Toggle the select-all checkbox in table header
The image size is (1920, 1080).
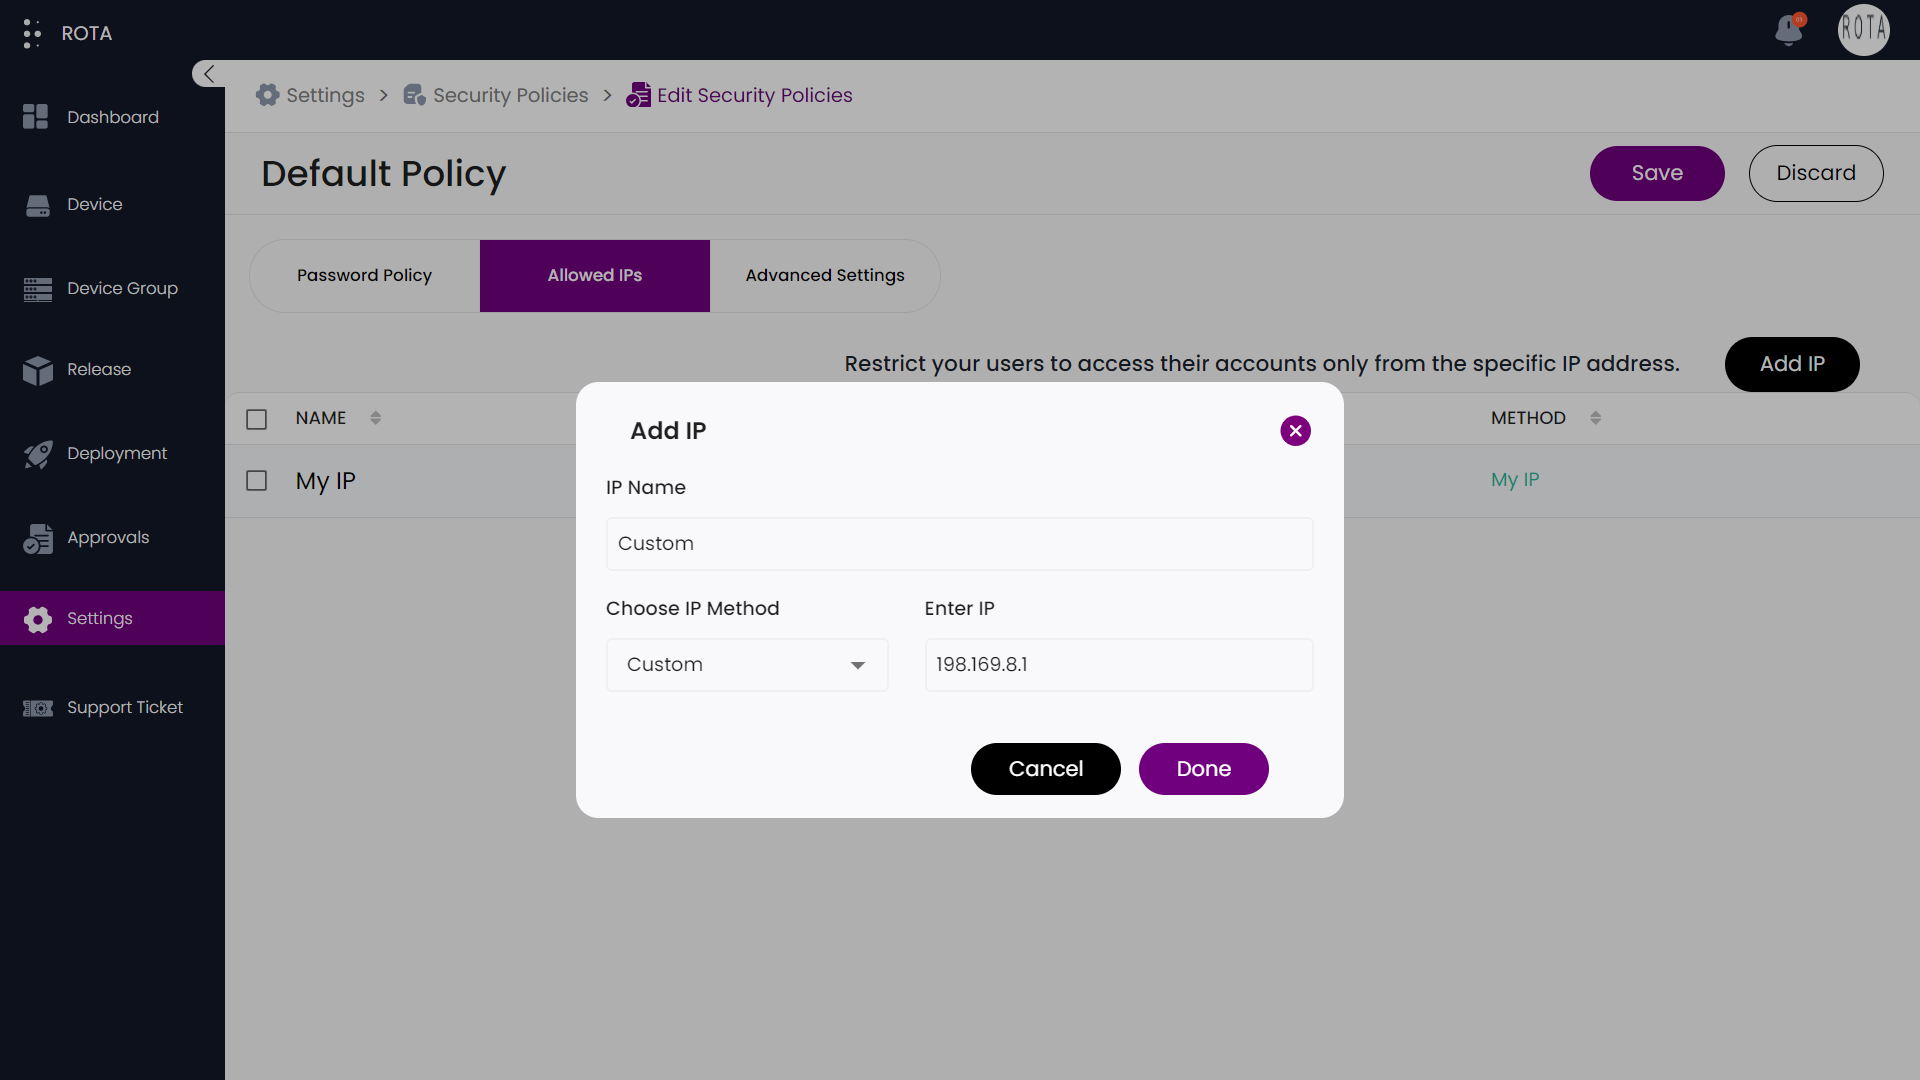click(x=257, y=419)
